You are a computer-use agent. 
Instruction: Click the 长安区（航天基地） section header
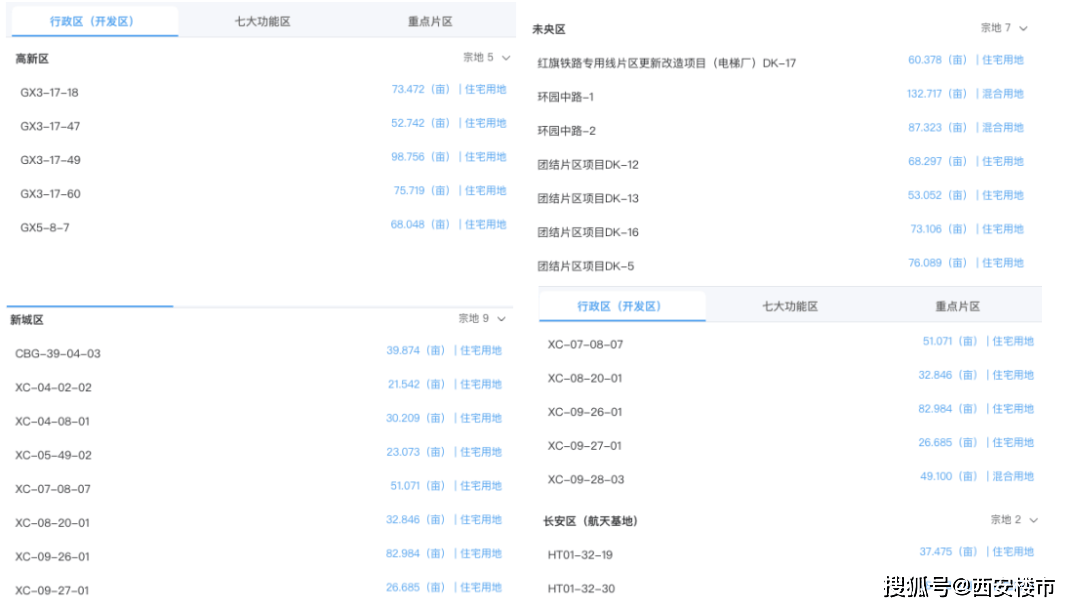pos(590,520)
